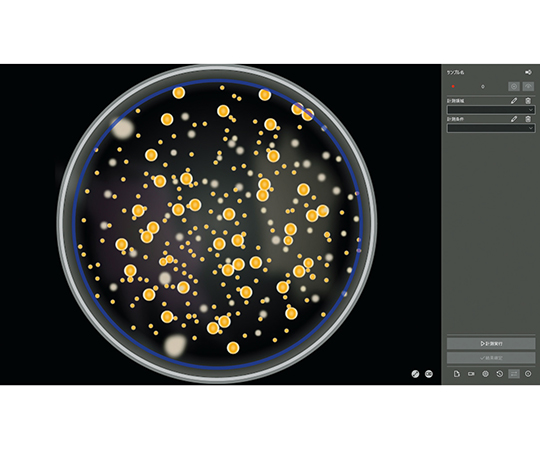The height and width of the screenshot is (450, 540).
Task: Click the diagonal line overlay icon below dish
Action: click(x=415, y=374)
